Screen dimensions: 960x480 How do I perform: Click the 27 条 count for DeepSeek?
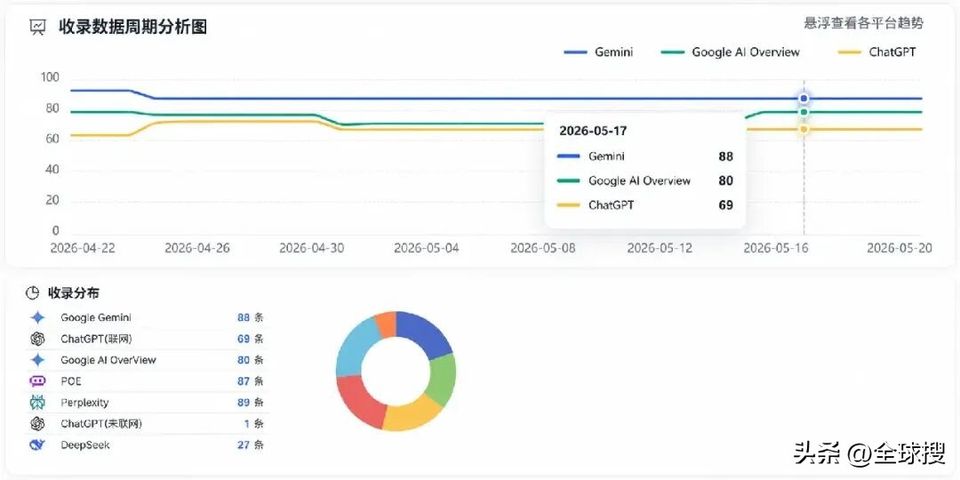click(x=250, y=445)
